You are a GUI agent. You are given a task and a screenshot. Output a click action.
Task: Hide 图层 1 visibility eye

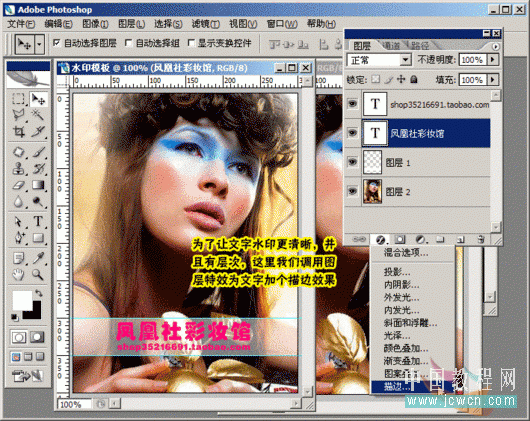pos(353,162)
